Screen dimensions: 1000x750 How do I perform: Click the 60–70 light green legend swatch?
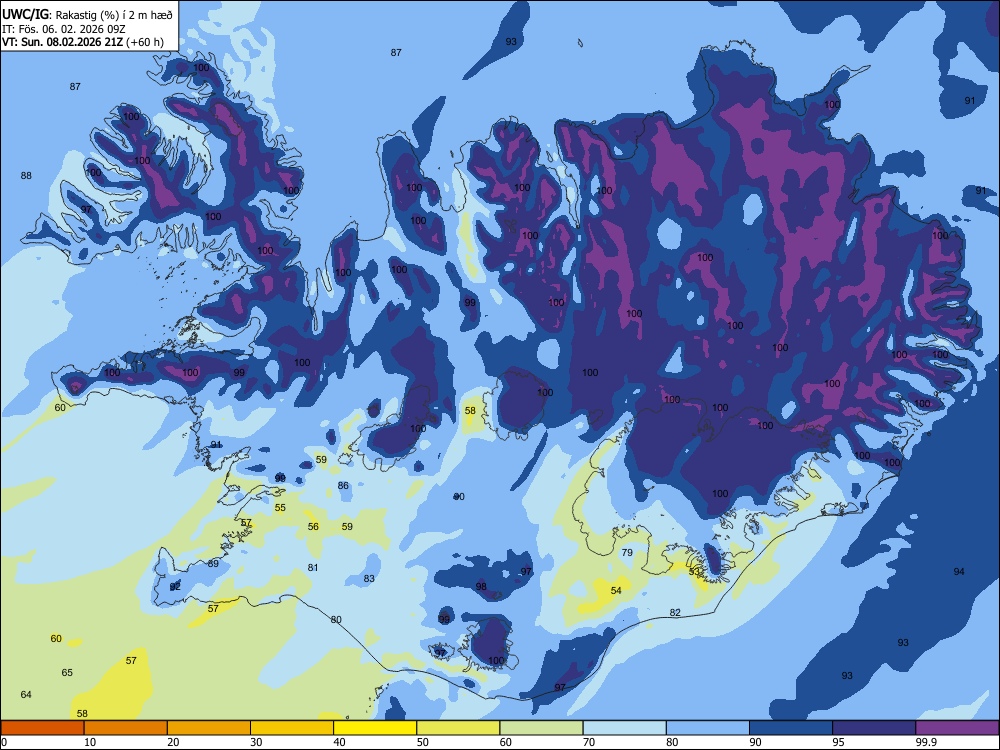pyautogui.click(x=541, y=728)
